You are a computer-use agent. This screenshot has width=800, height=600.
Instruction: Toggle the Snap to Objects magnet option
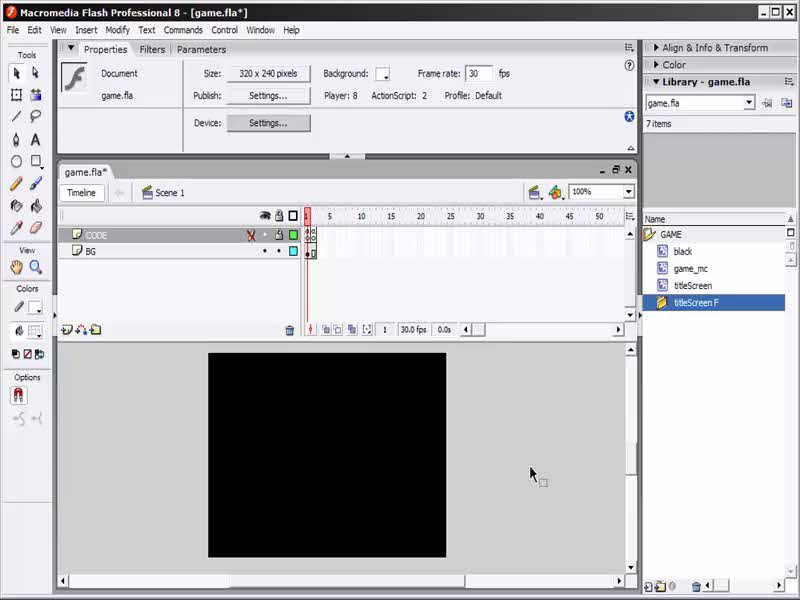[18, 396]
